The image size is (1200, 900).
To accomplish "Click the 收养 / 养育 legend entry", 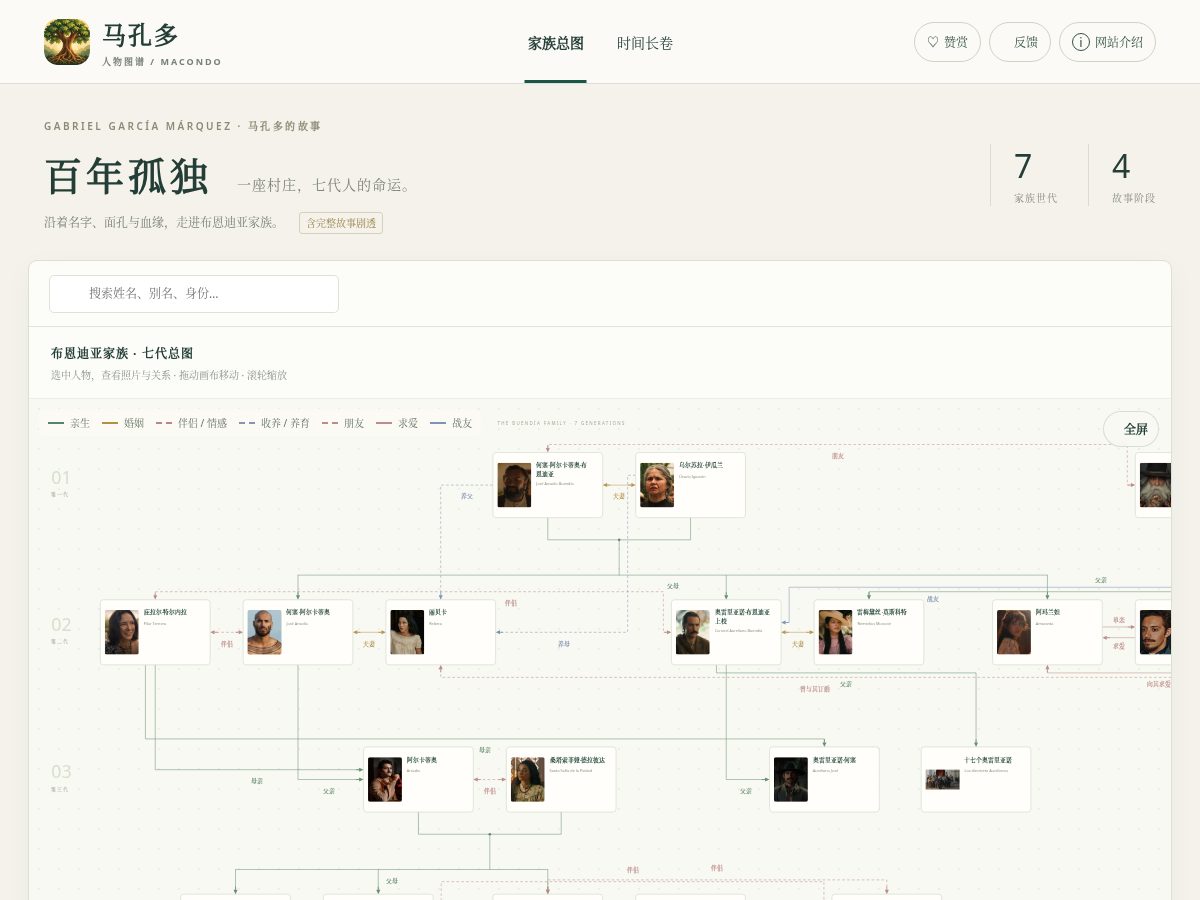I will pyautogui.click(x=274, y=423).
